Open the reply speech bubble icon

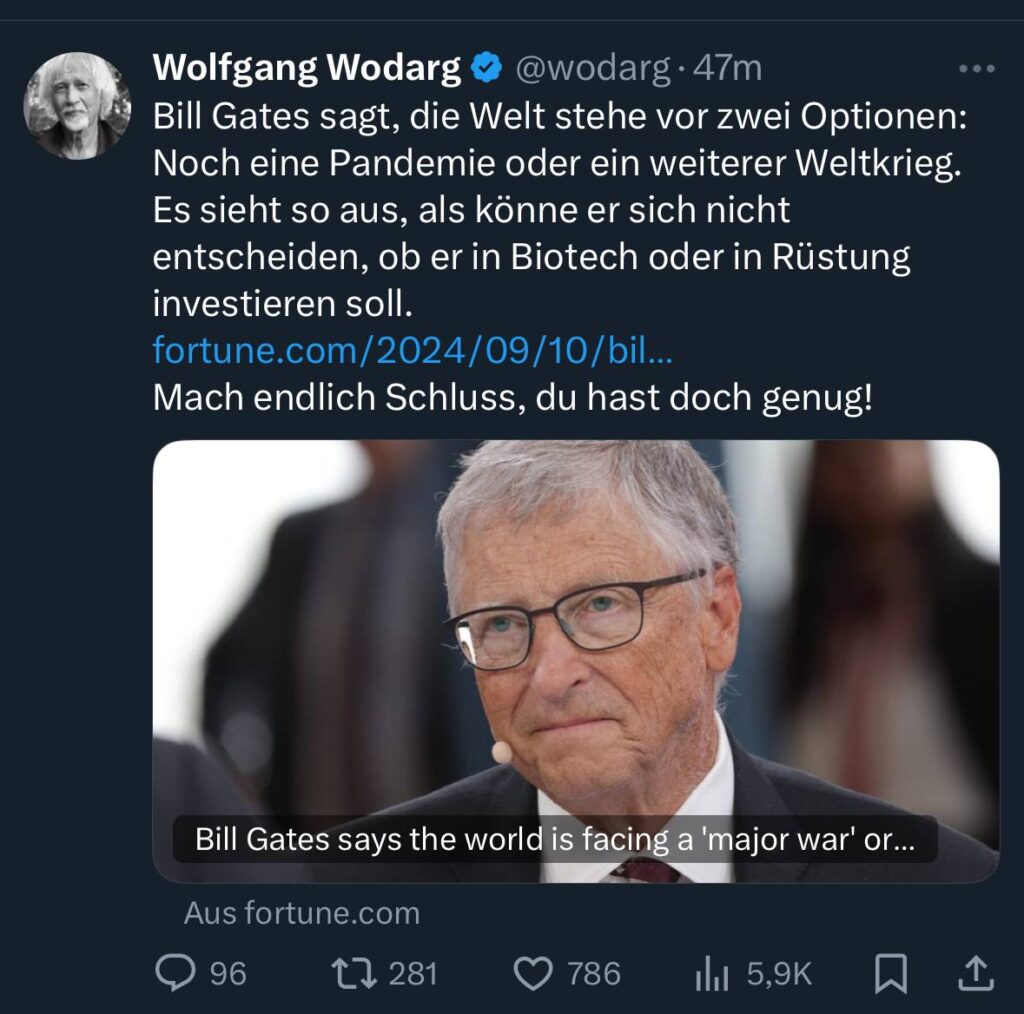pos(175,973)
